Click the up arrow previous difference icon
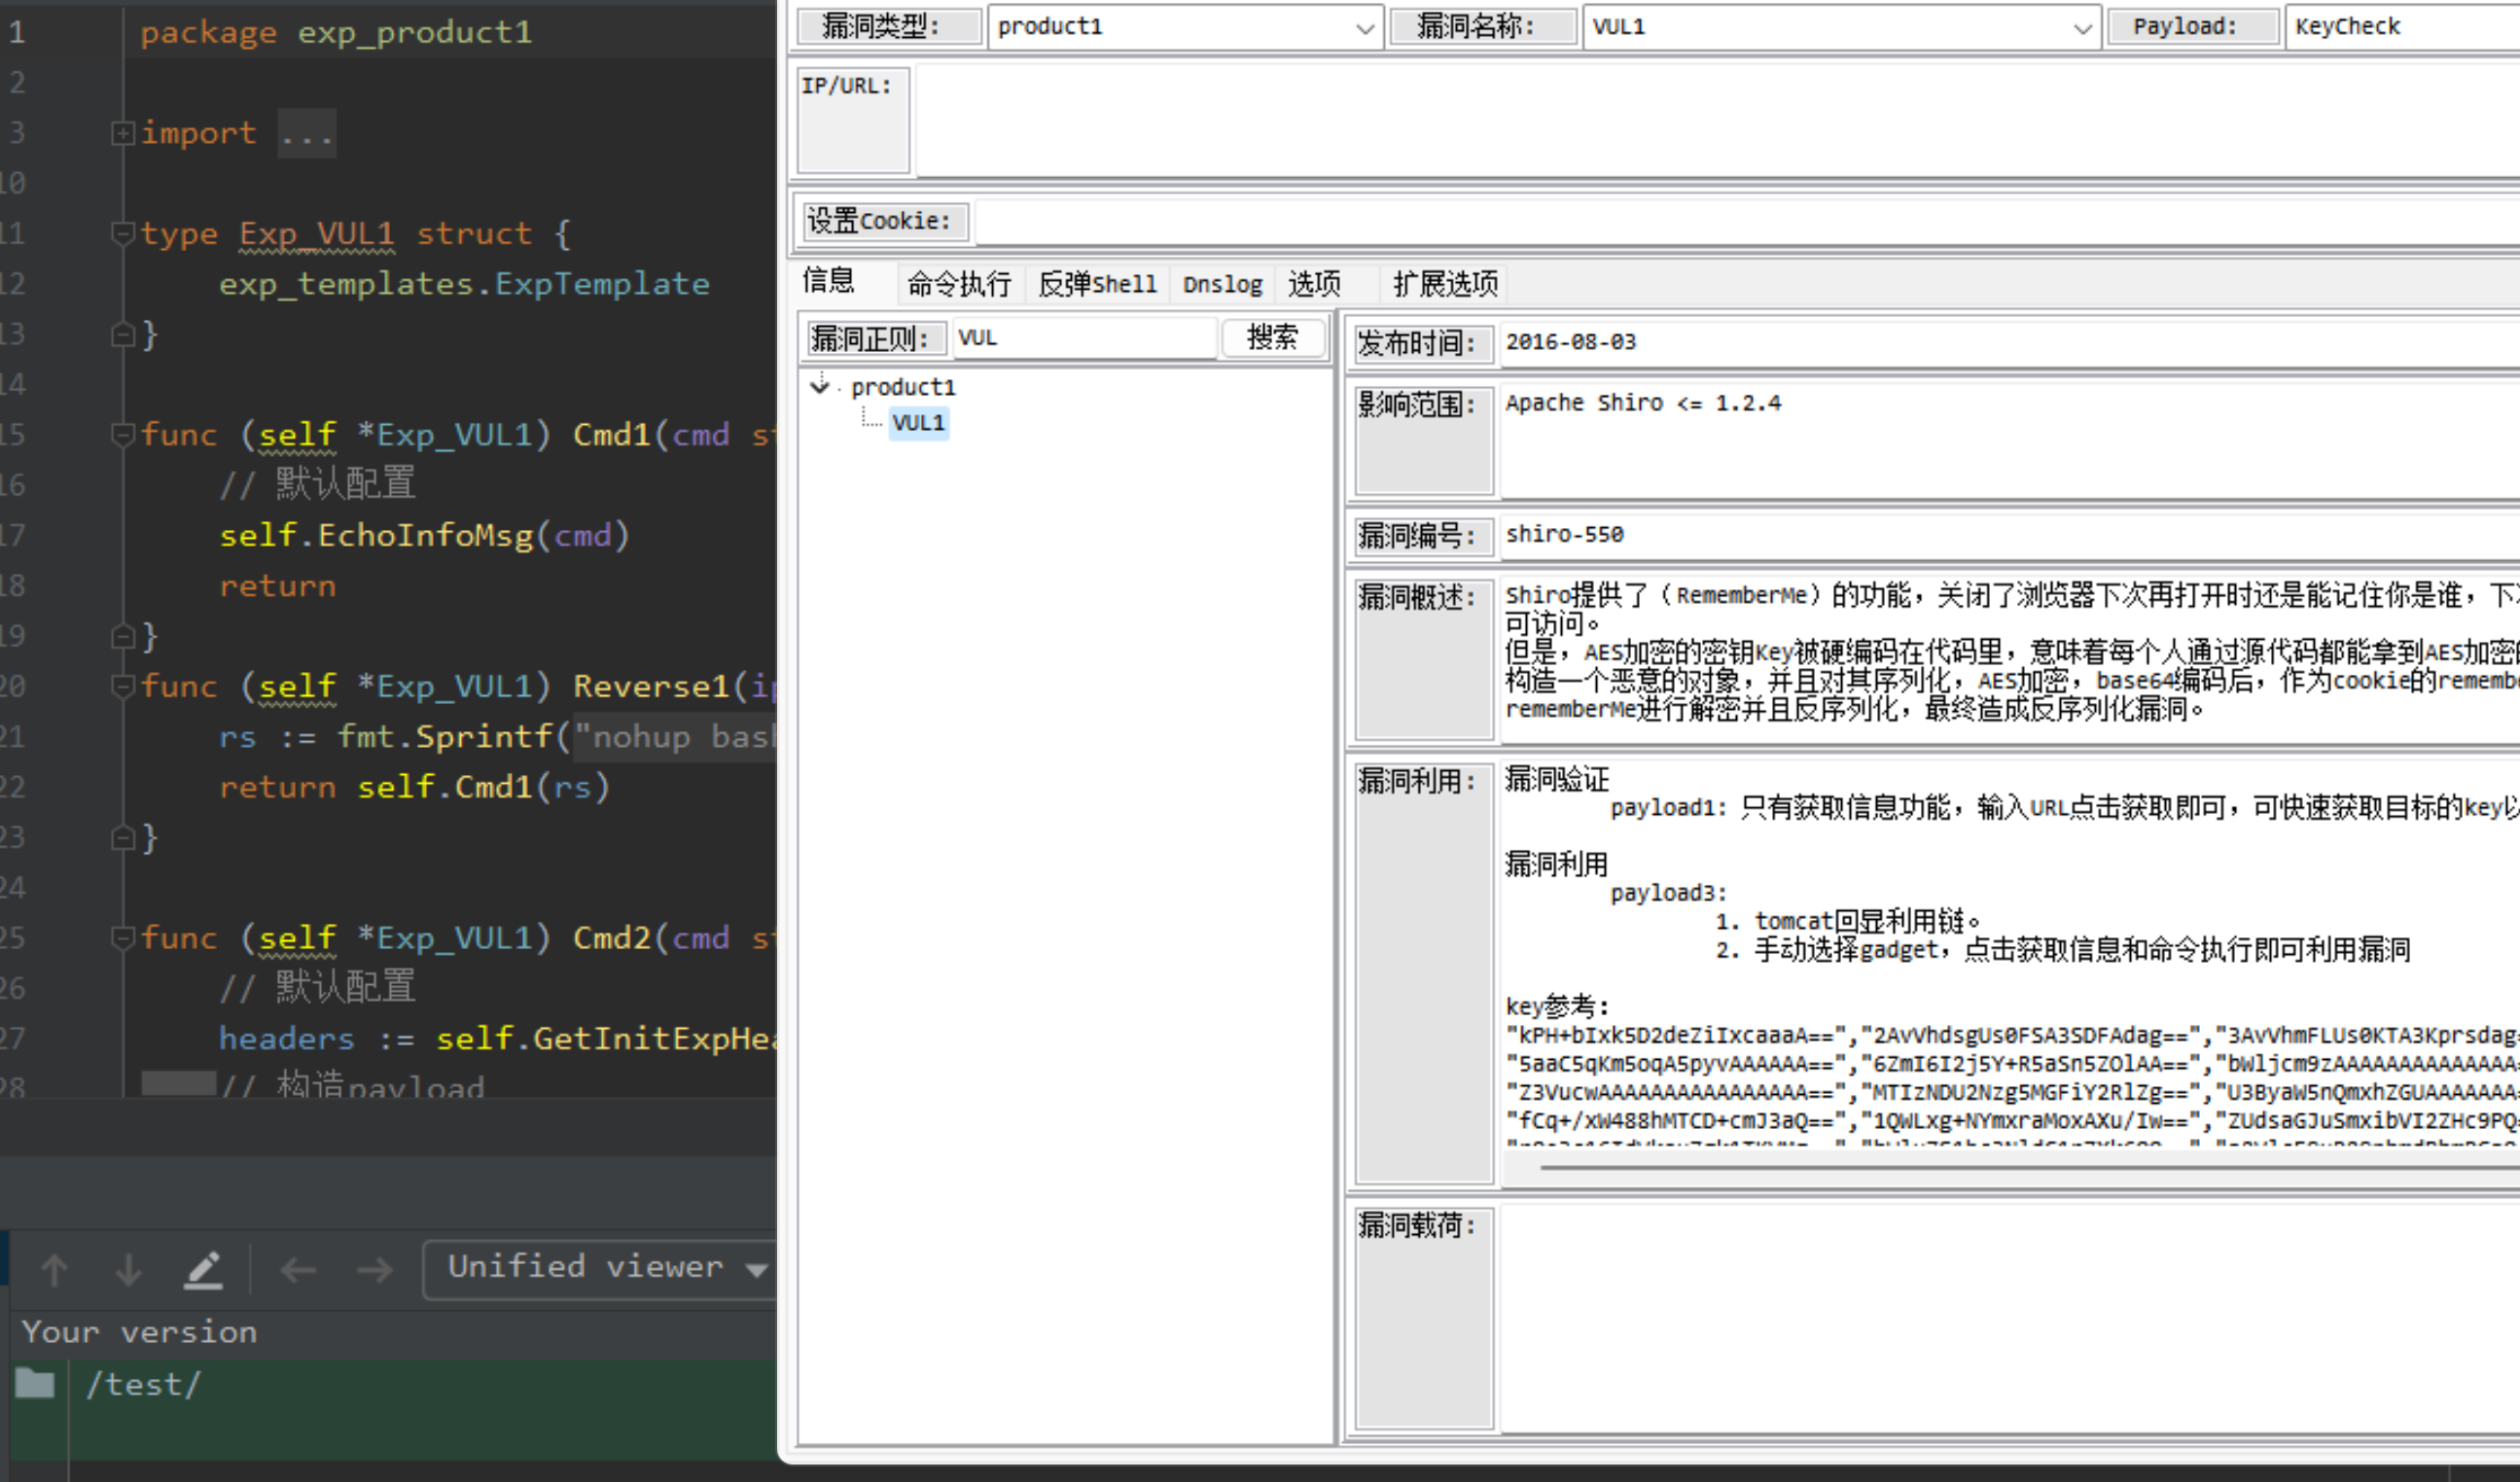This screenshot has height=1482, width=2520. pyautogui.click(x=54, y=1270)
